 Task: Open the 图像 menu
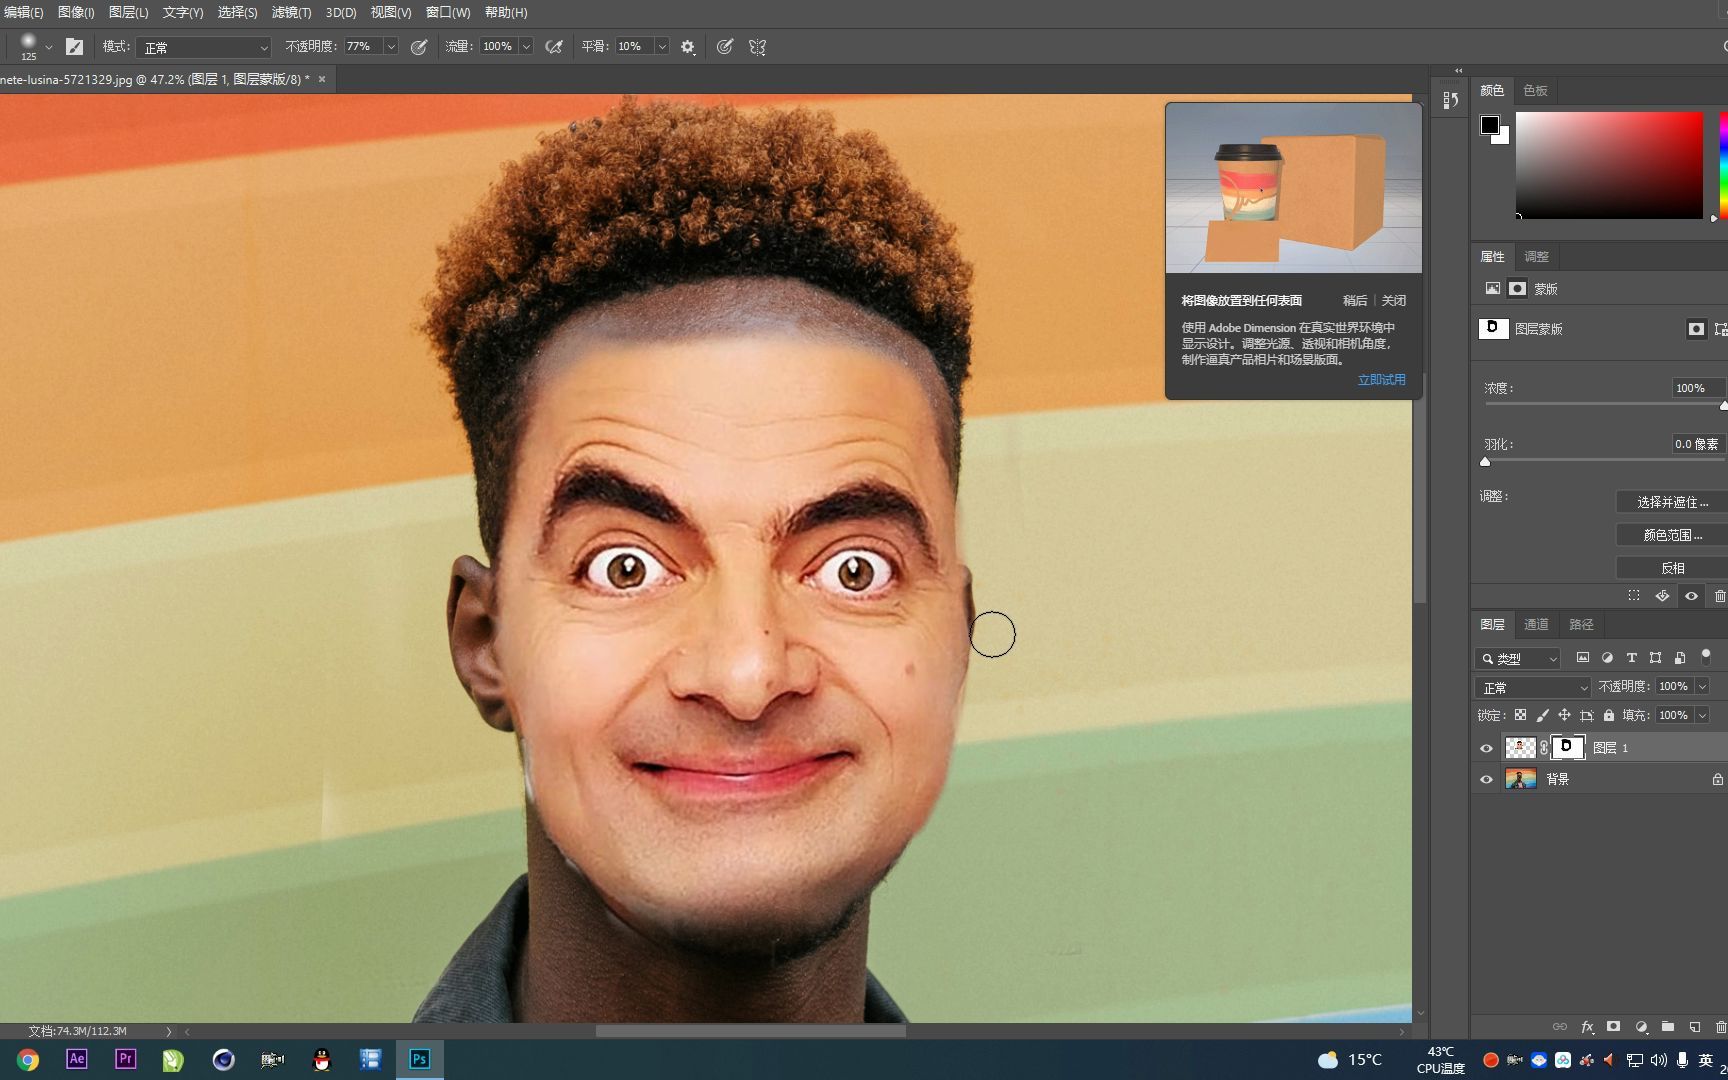[76, 12]
